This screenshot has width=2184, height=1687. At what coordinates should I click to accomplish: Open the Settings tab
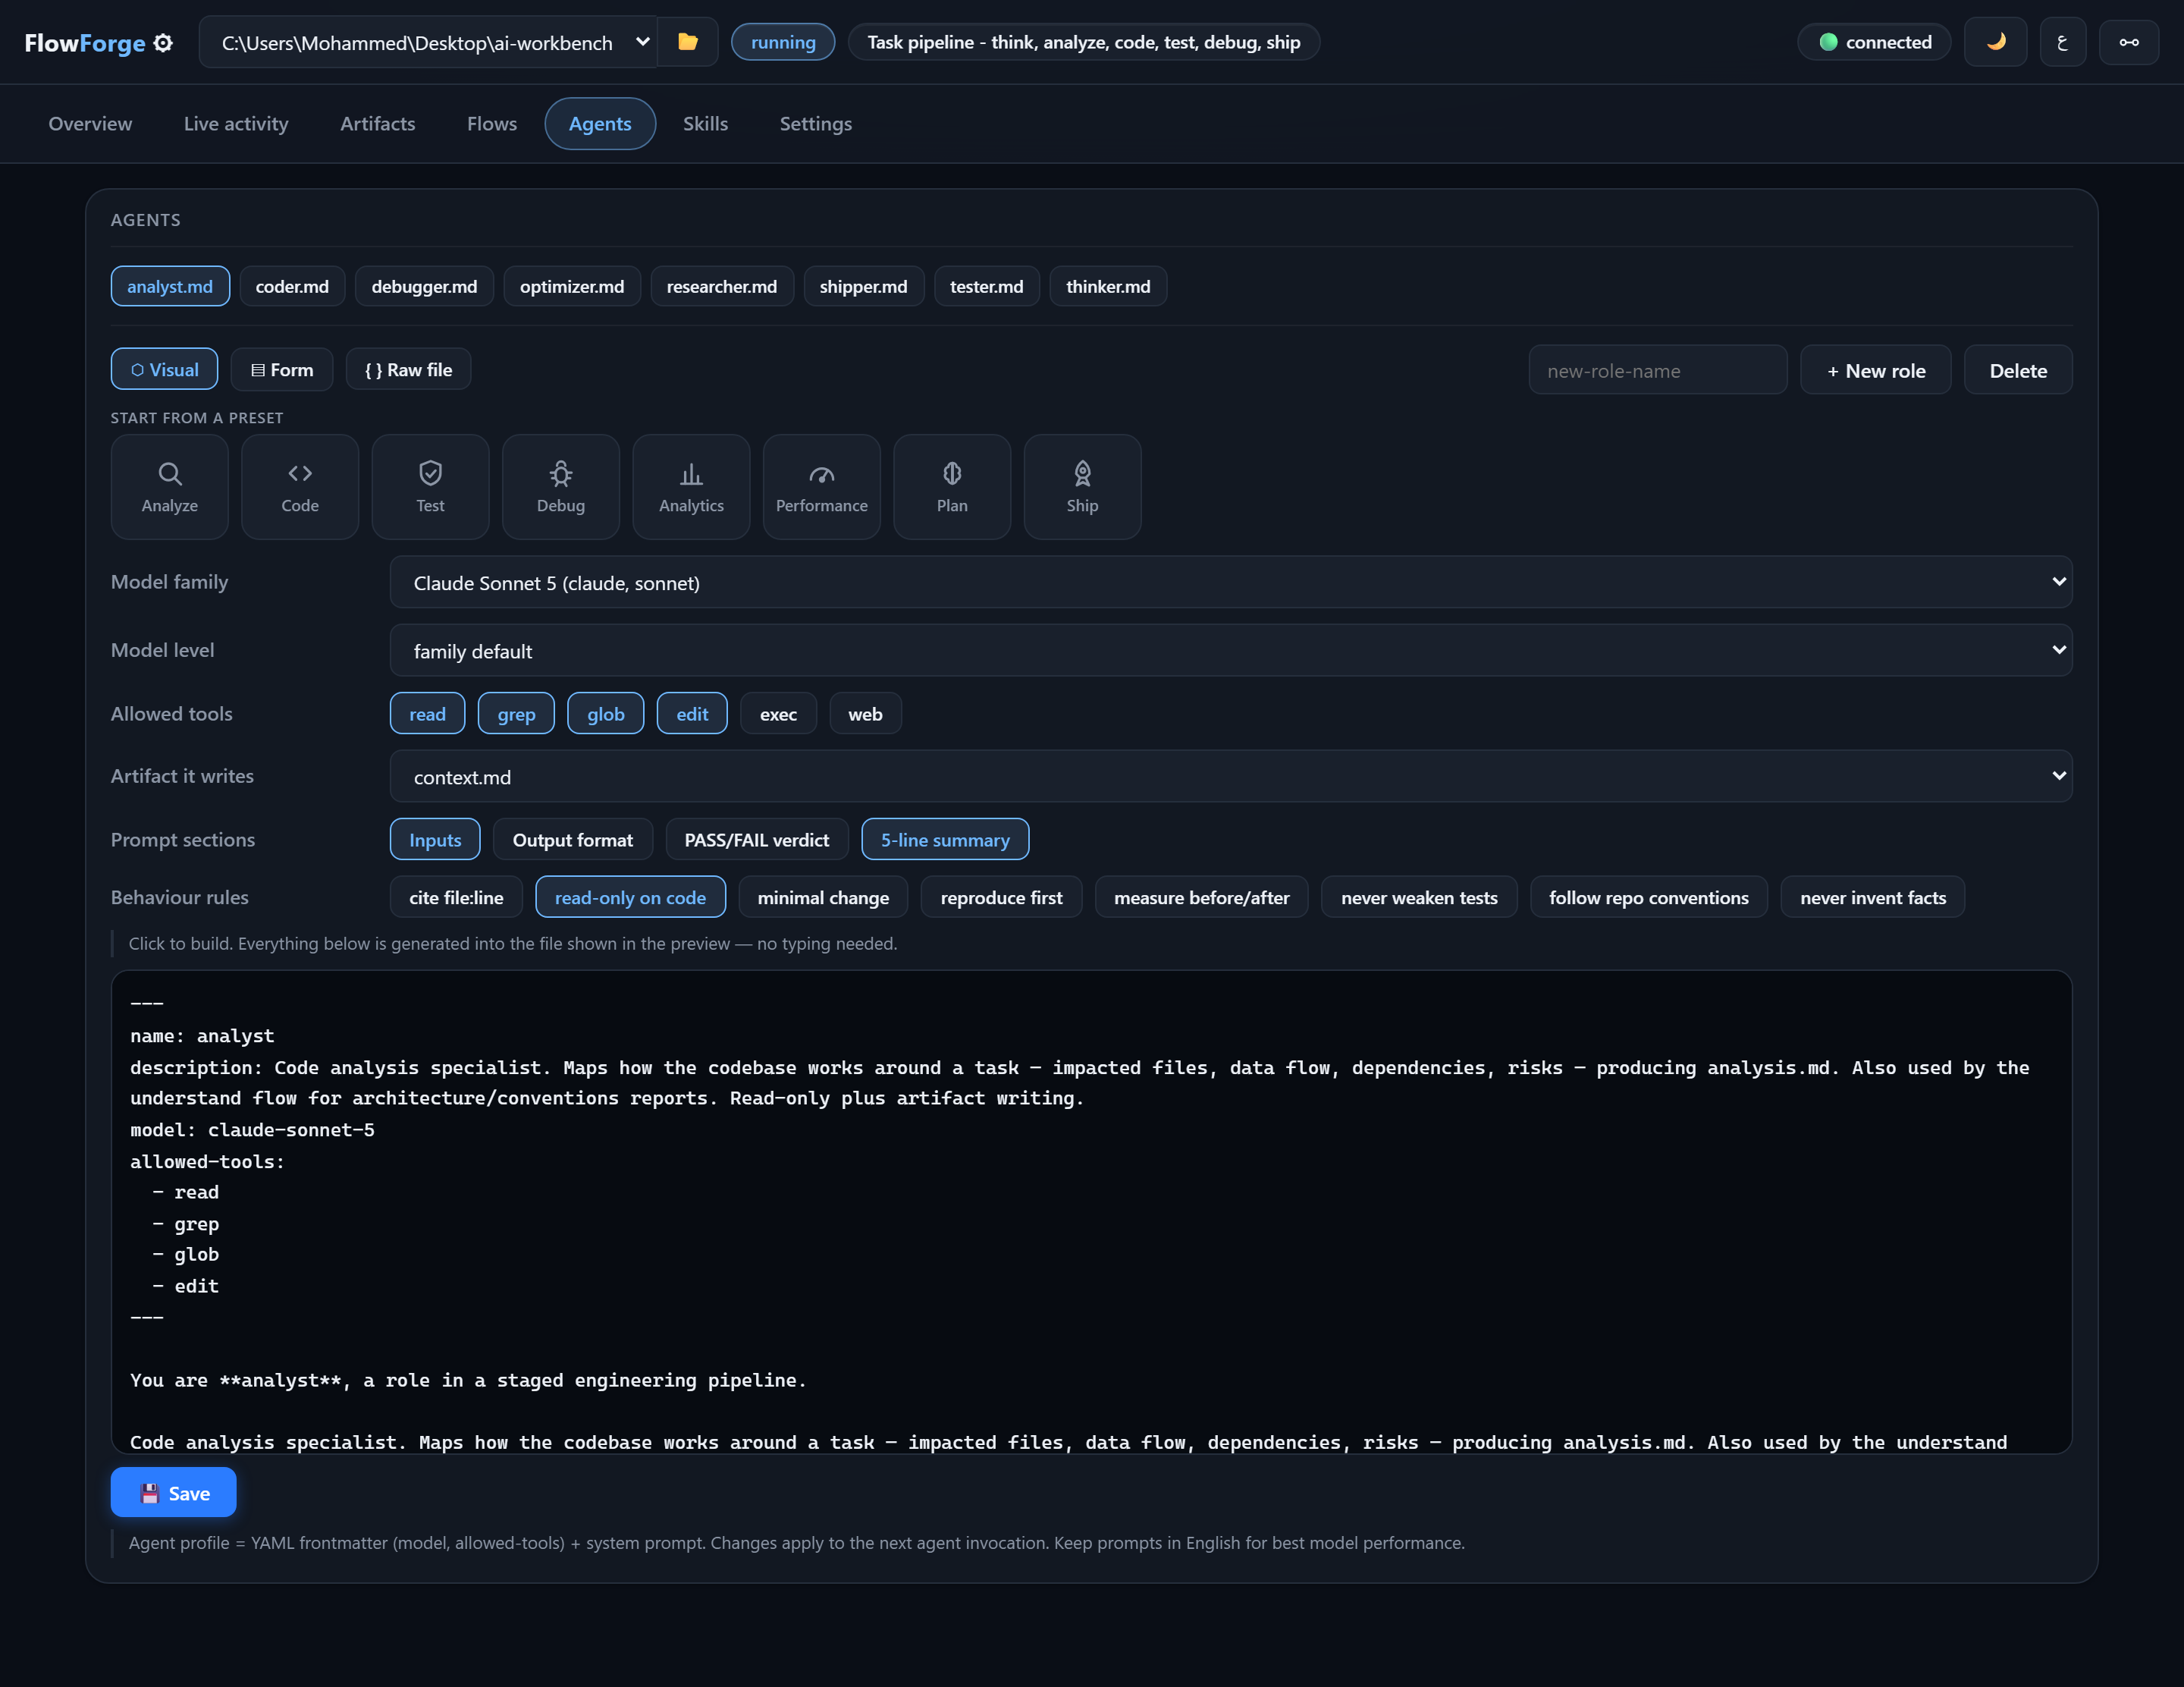tap(816, 123)
